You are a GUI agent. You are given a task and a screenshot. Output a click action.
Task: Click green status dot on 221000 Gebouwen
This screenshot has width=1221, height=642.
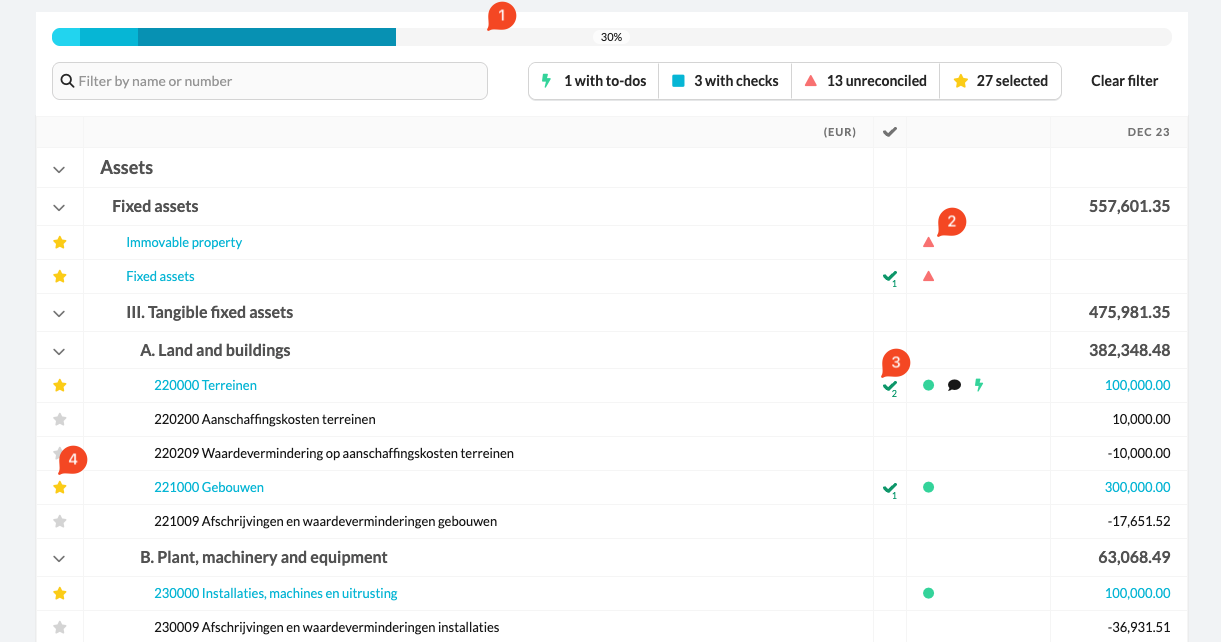[x=928, y=487]
